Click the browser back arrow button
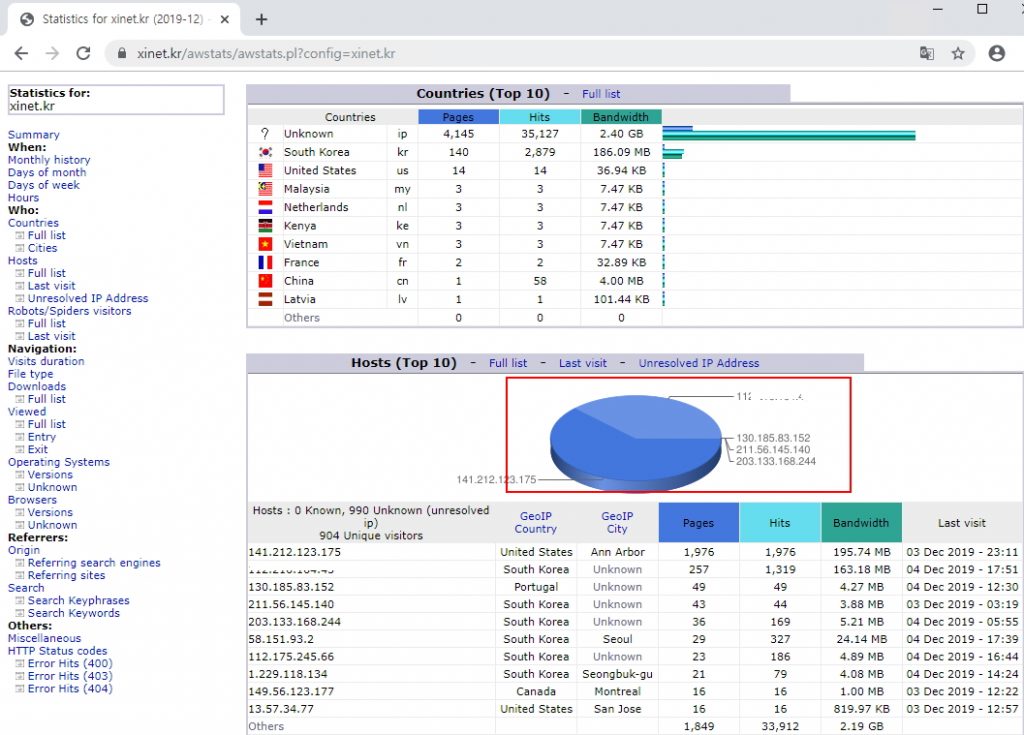This screenshot has height=735, width=1024. [x=22, y=54]
